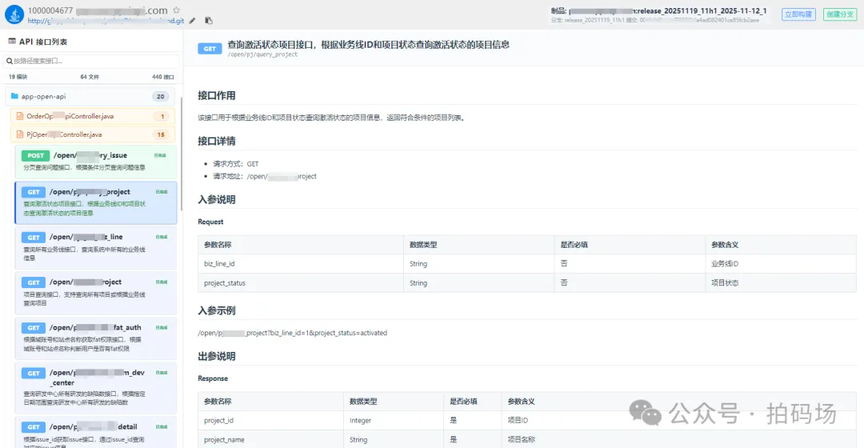
Task: Click the 项目状态 meaning cell
Action: pos(780,283)
